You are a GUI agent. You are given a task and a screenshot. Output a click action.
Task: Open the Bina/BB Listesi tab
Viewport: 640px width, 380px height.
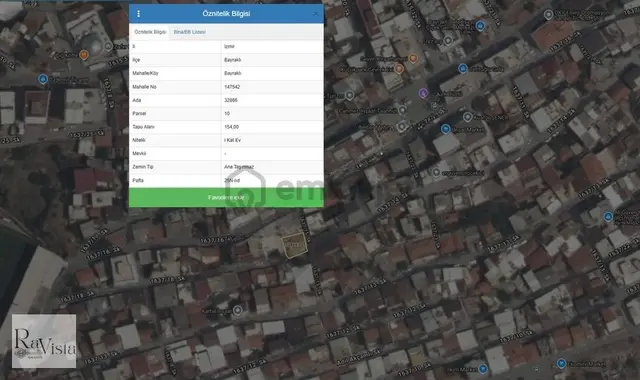click(190, 32)
